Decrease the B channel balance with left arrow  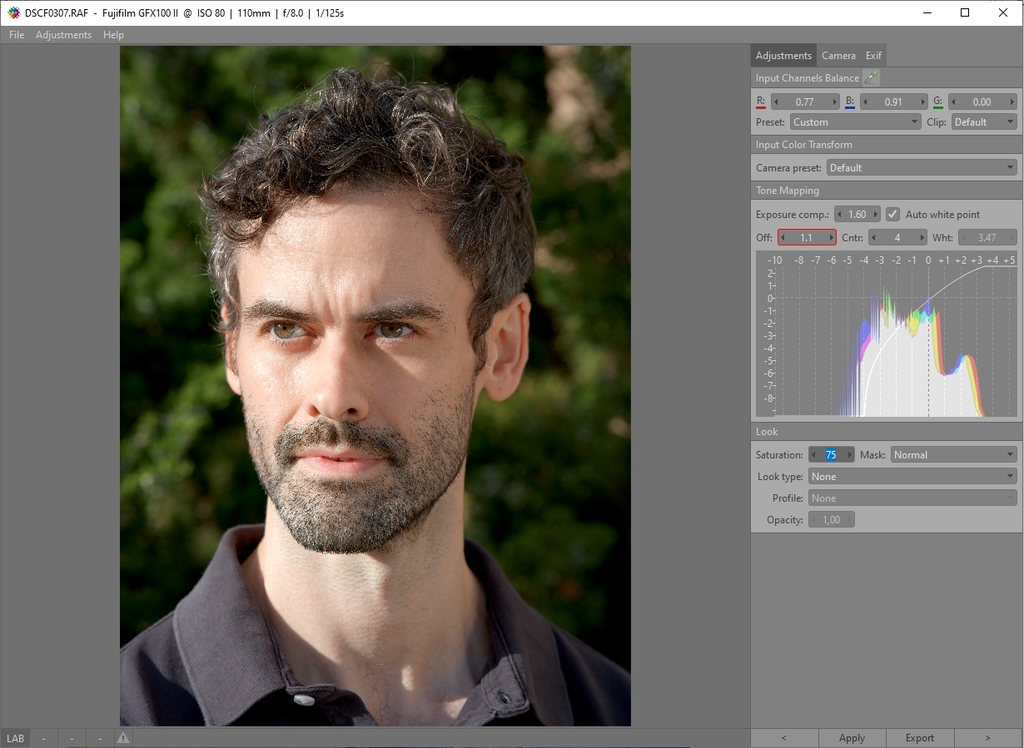click(x=864, y=102)
